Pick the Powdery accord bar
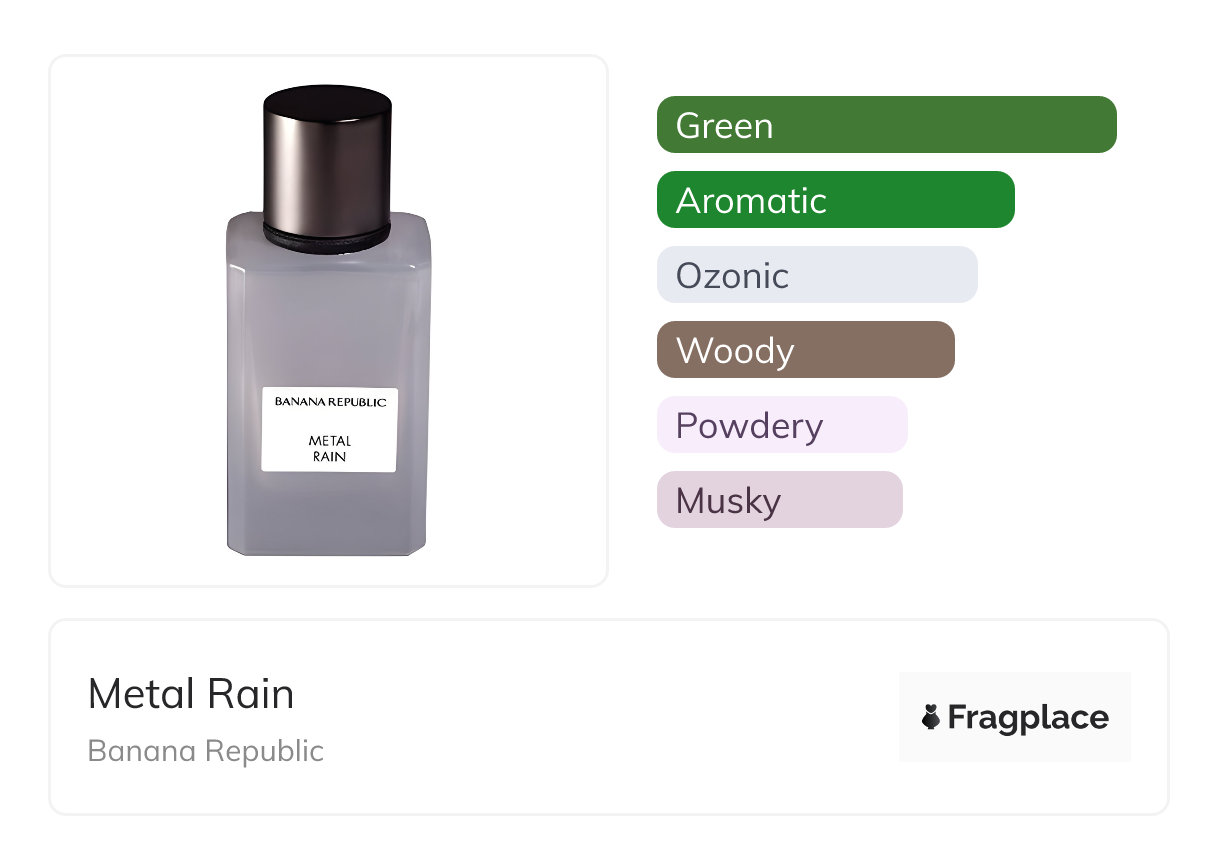Screen dimensions: 1218x864 pos(782,425)
